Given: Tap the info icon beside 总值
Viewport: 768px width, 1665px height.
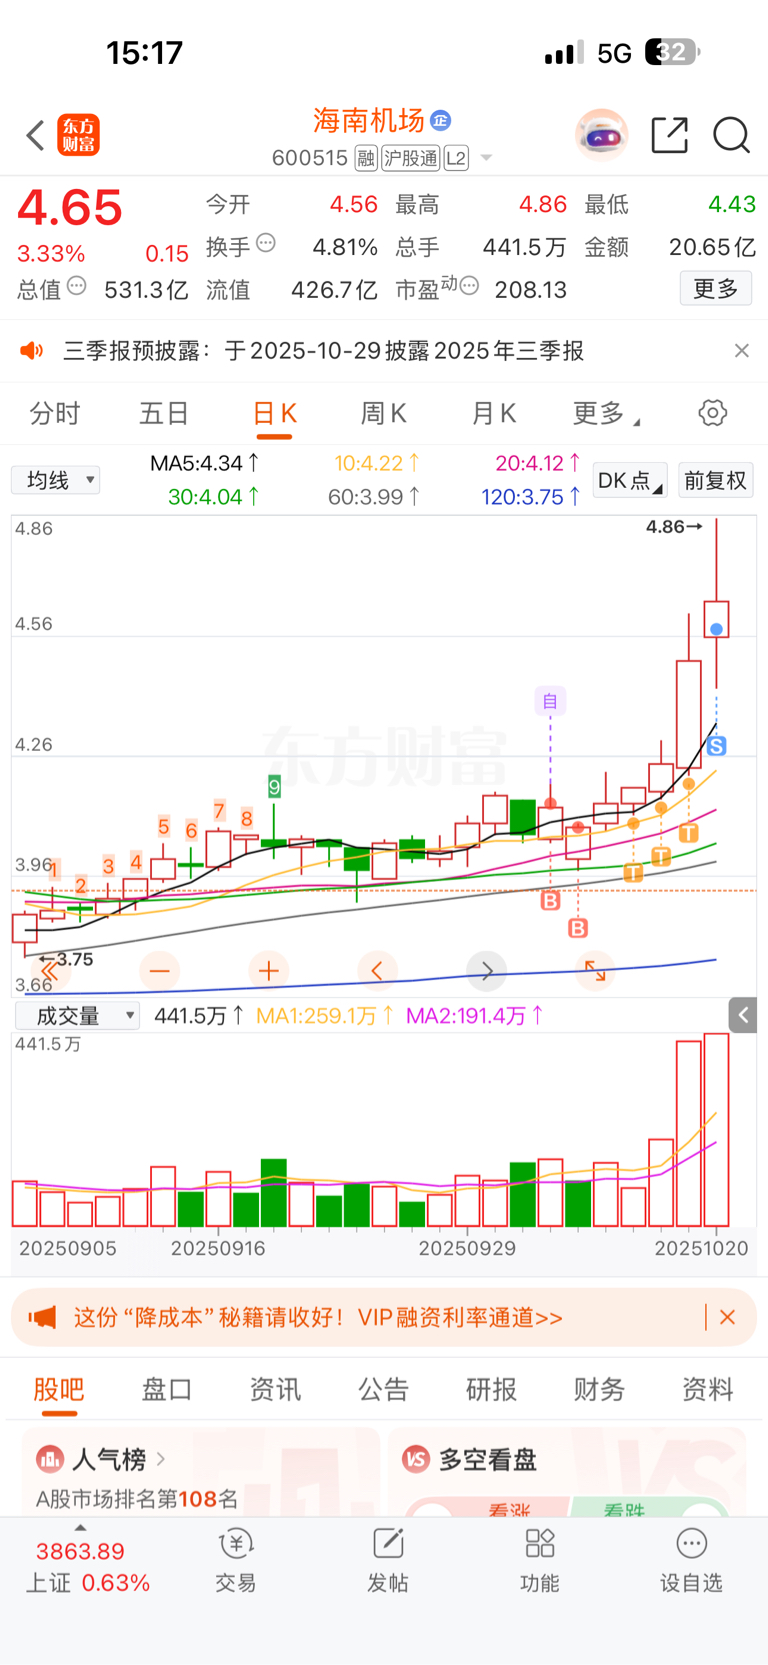Looking at the screenshot, I should pos(76,287).
